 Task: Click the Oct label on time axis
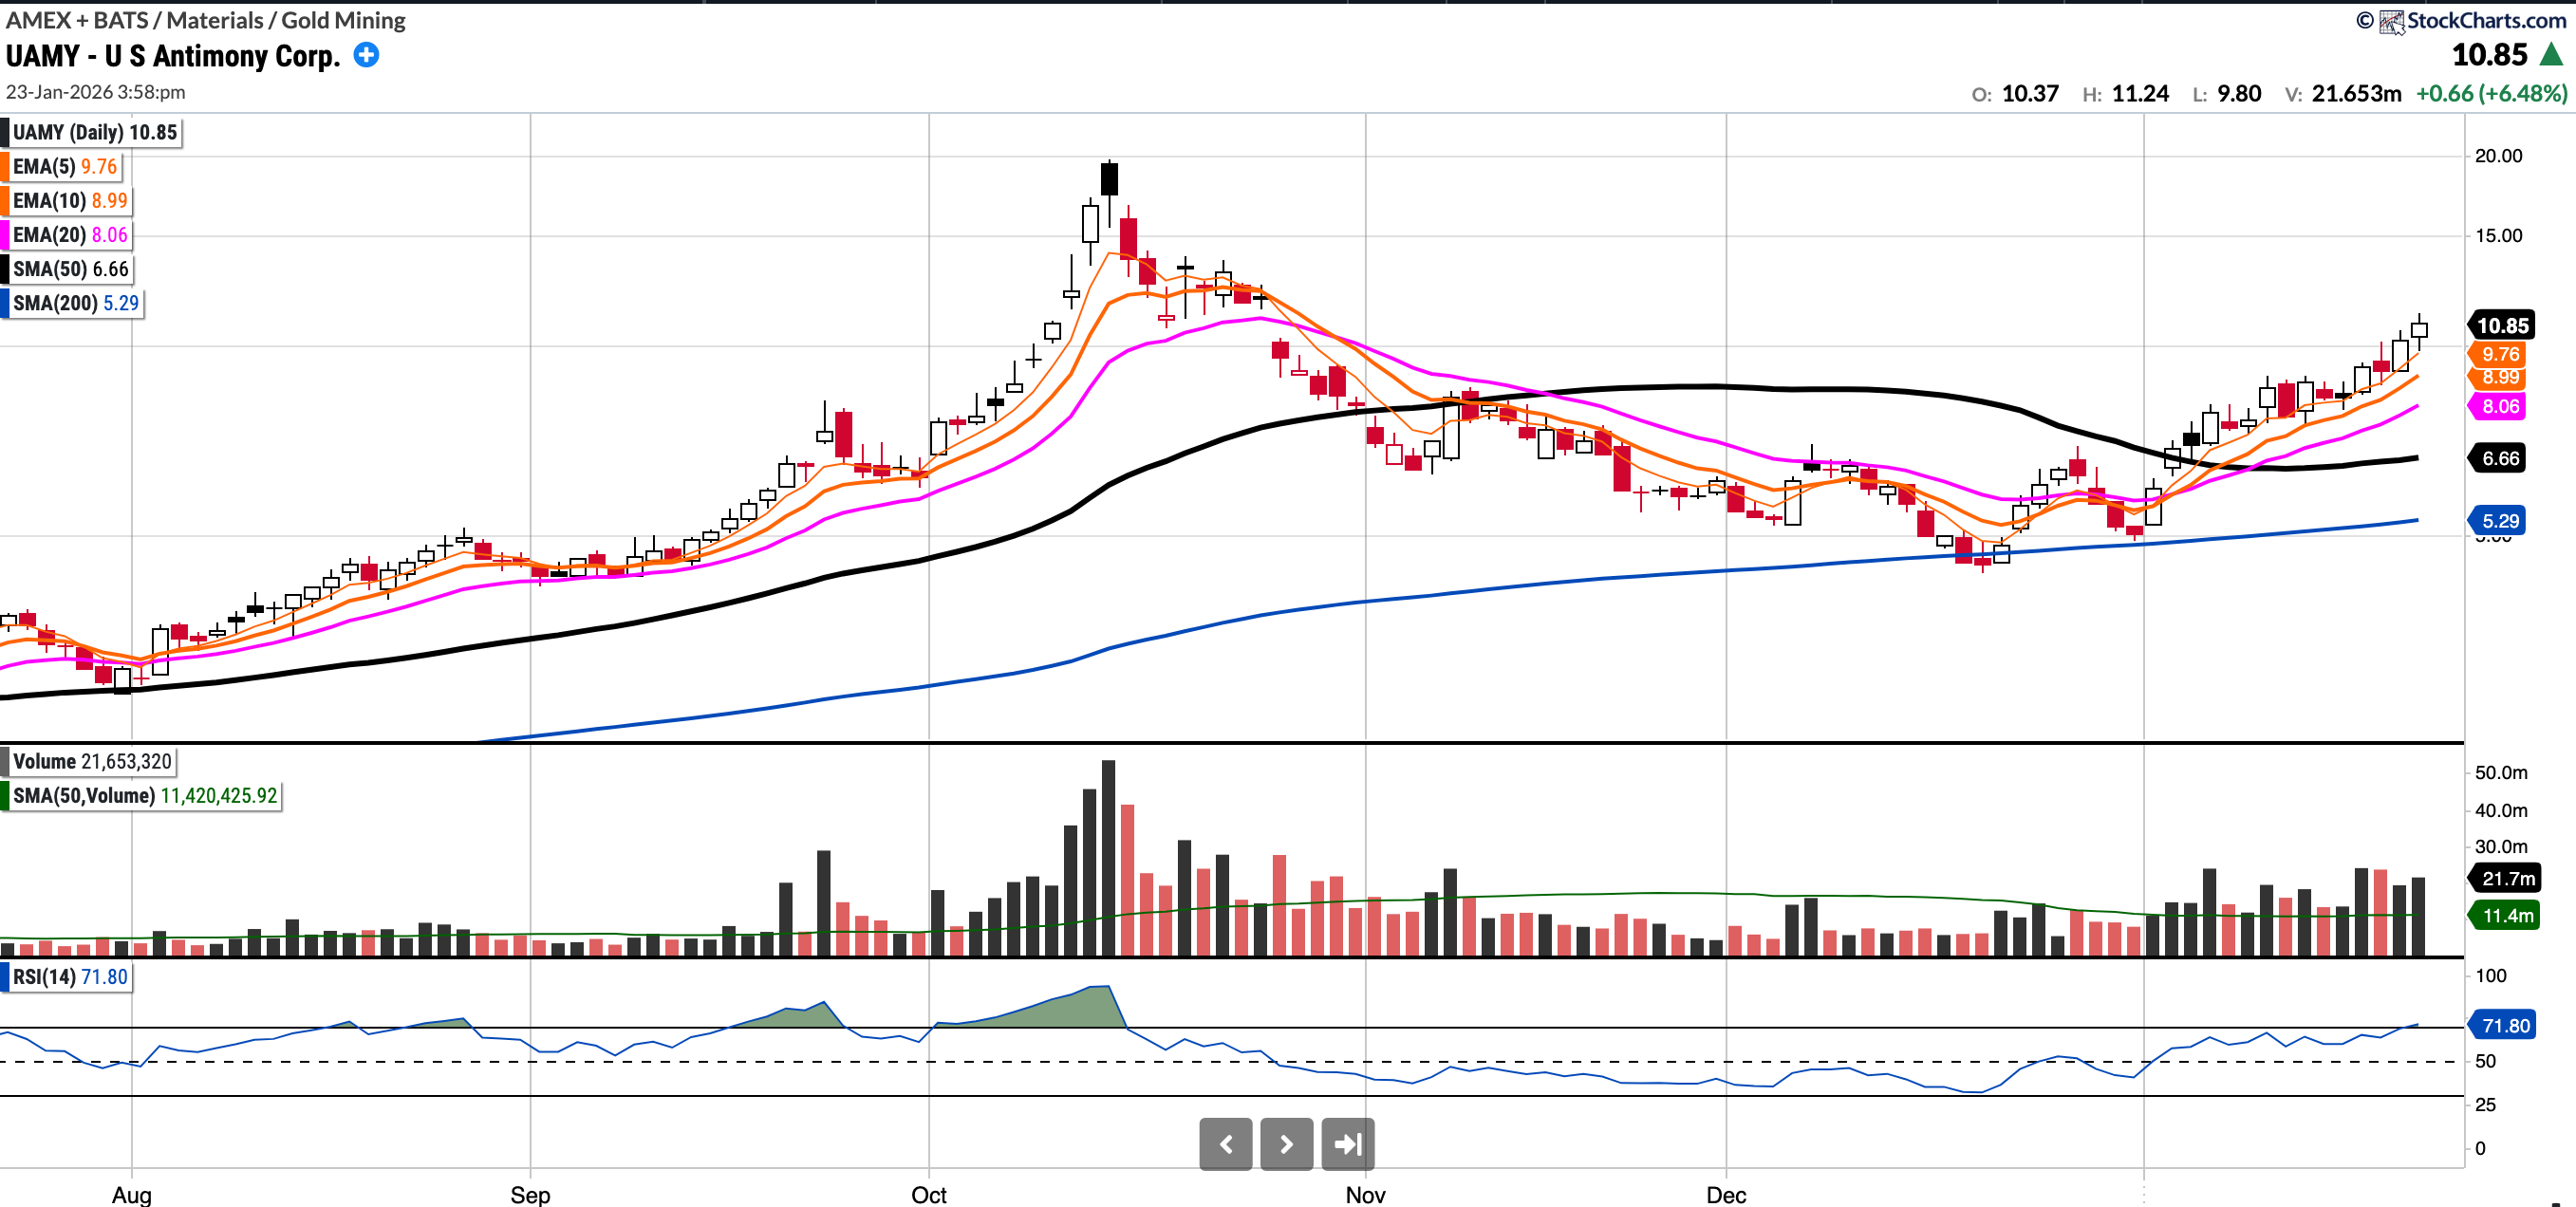pyautogui.click(x=928, y=1194)
